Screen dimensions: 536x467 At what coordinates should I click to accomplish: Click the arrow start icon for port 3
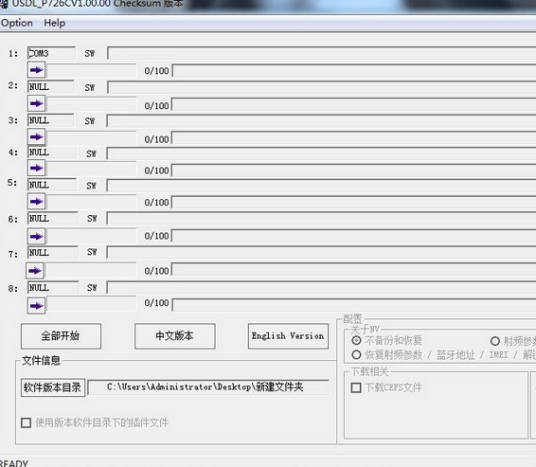pyautogui.click(x=36, y=137)
